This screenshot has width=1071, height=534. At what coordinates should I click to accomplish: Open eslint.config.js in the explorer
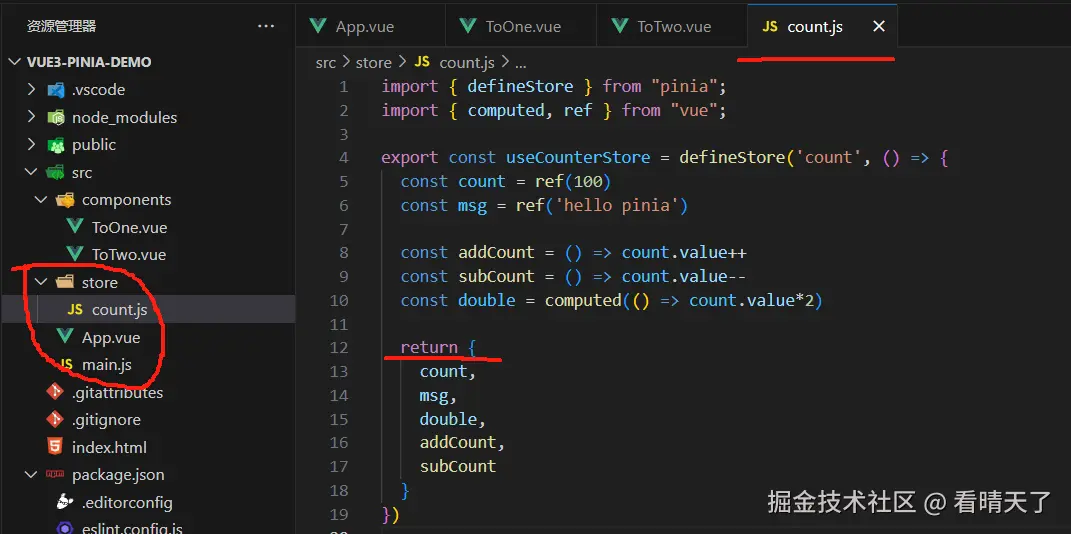(x=132, y=528)
